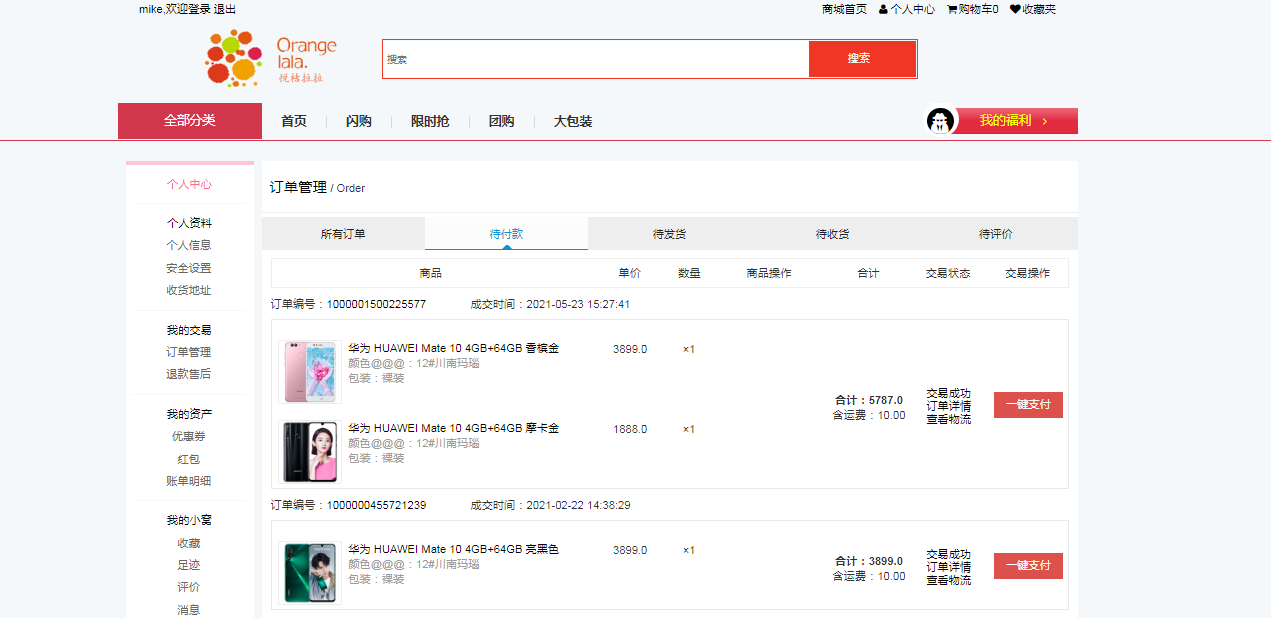
Task: Click the black 摩卡金 phone thumbnail
Action: tap(310, 452)
